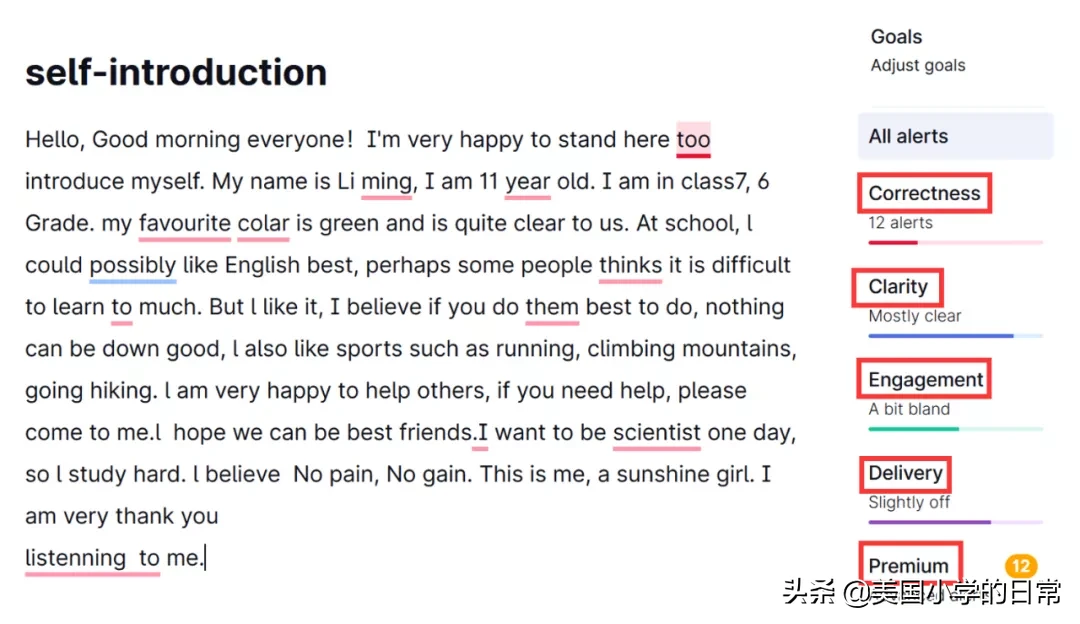The image size is (1080, 624).
Task: Open the Engagement category
Action: 925,379
